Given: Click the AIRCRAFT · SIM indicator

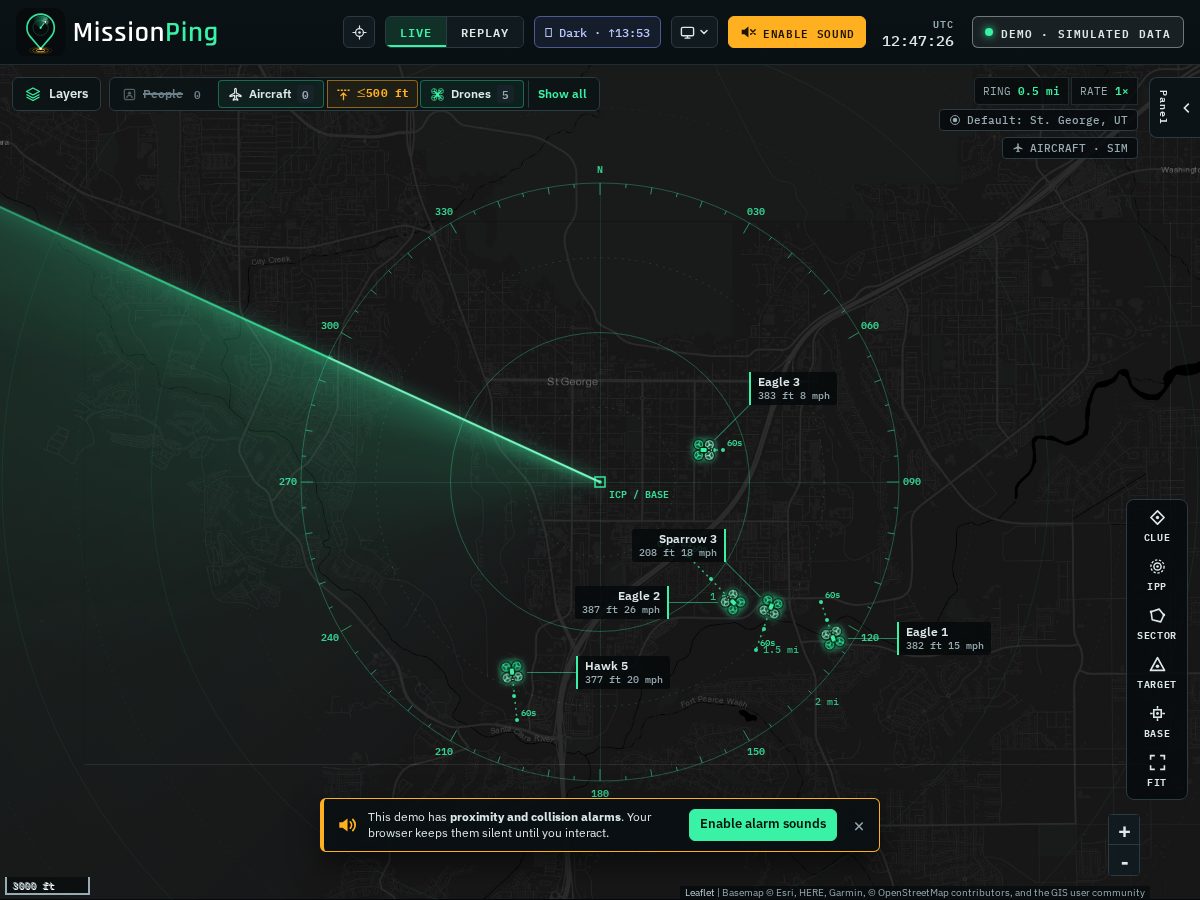Looking at the screenshot, I should (x=1070, y=148).
